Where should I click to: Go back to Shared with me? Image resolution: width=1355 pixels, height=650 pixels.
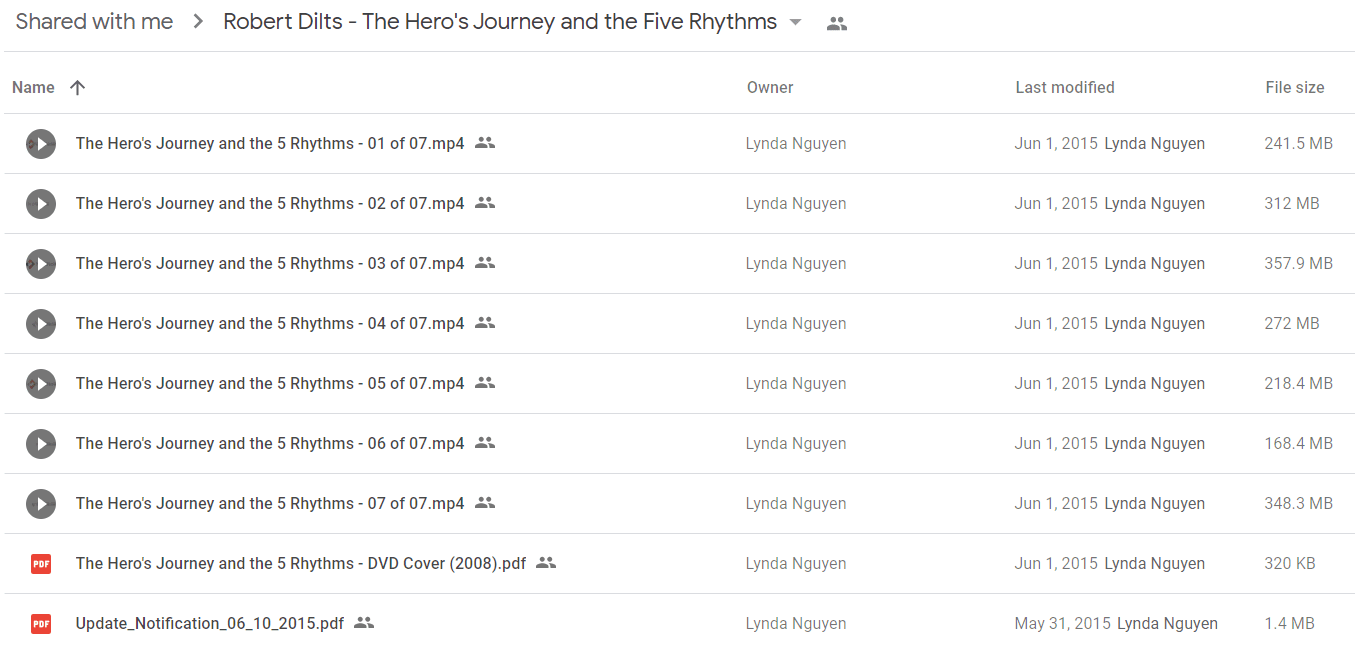94,22
